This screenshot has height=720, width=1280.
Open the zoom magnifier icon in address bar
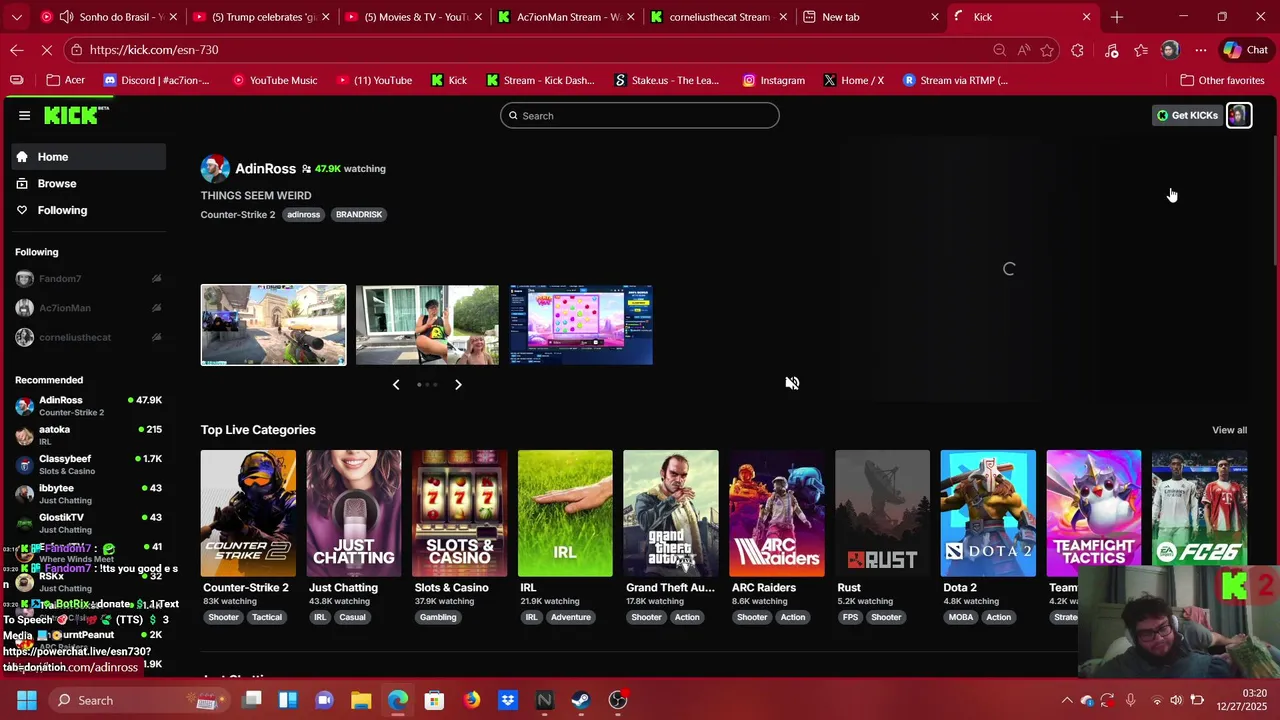pyautogui.click(x=1000, y=50)
